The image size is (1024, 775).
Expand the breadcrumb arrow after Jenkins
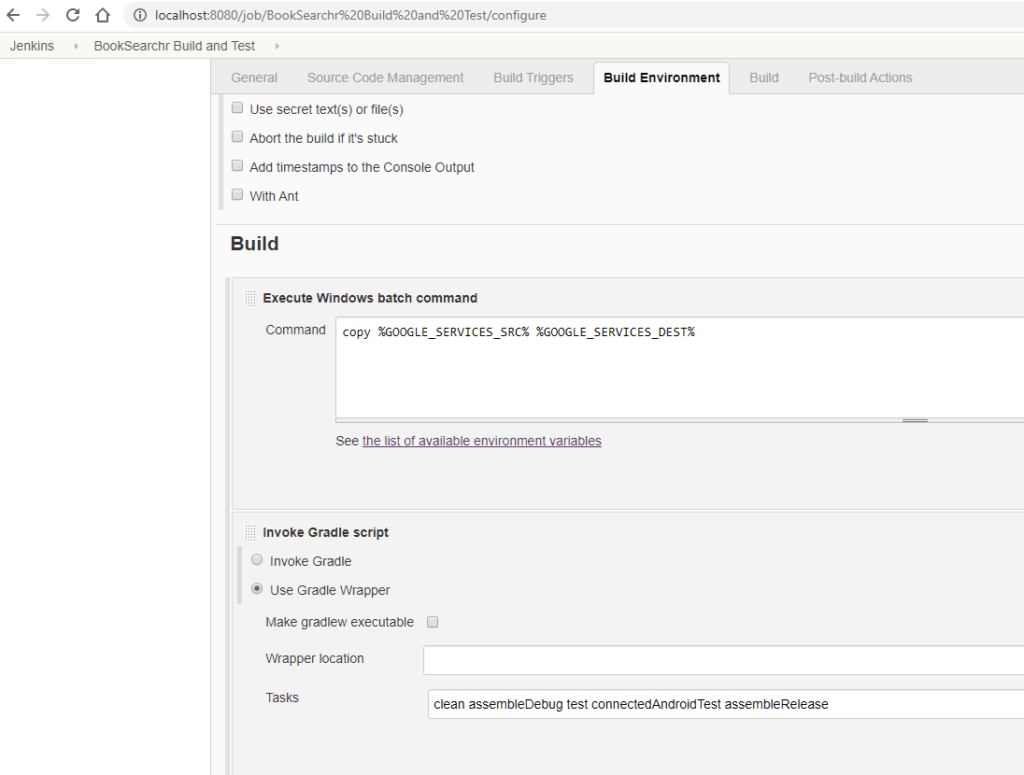click(76, 46)
